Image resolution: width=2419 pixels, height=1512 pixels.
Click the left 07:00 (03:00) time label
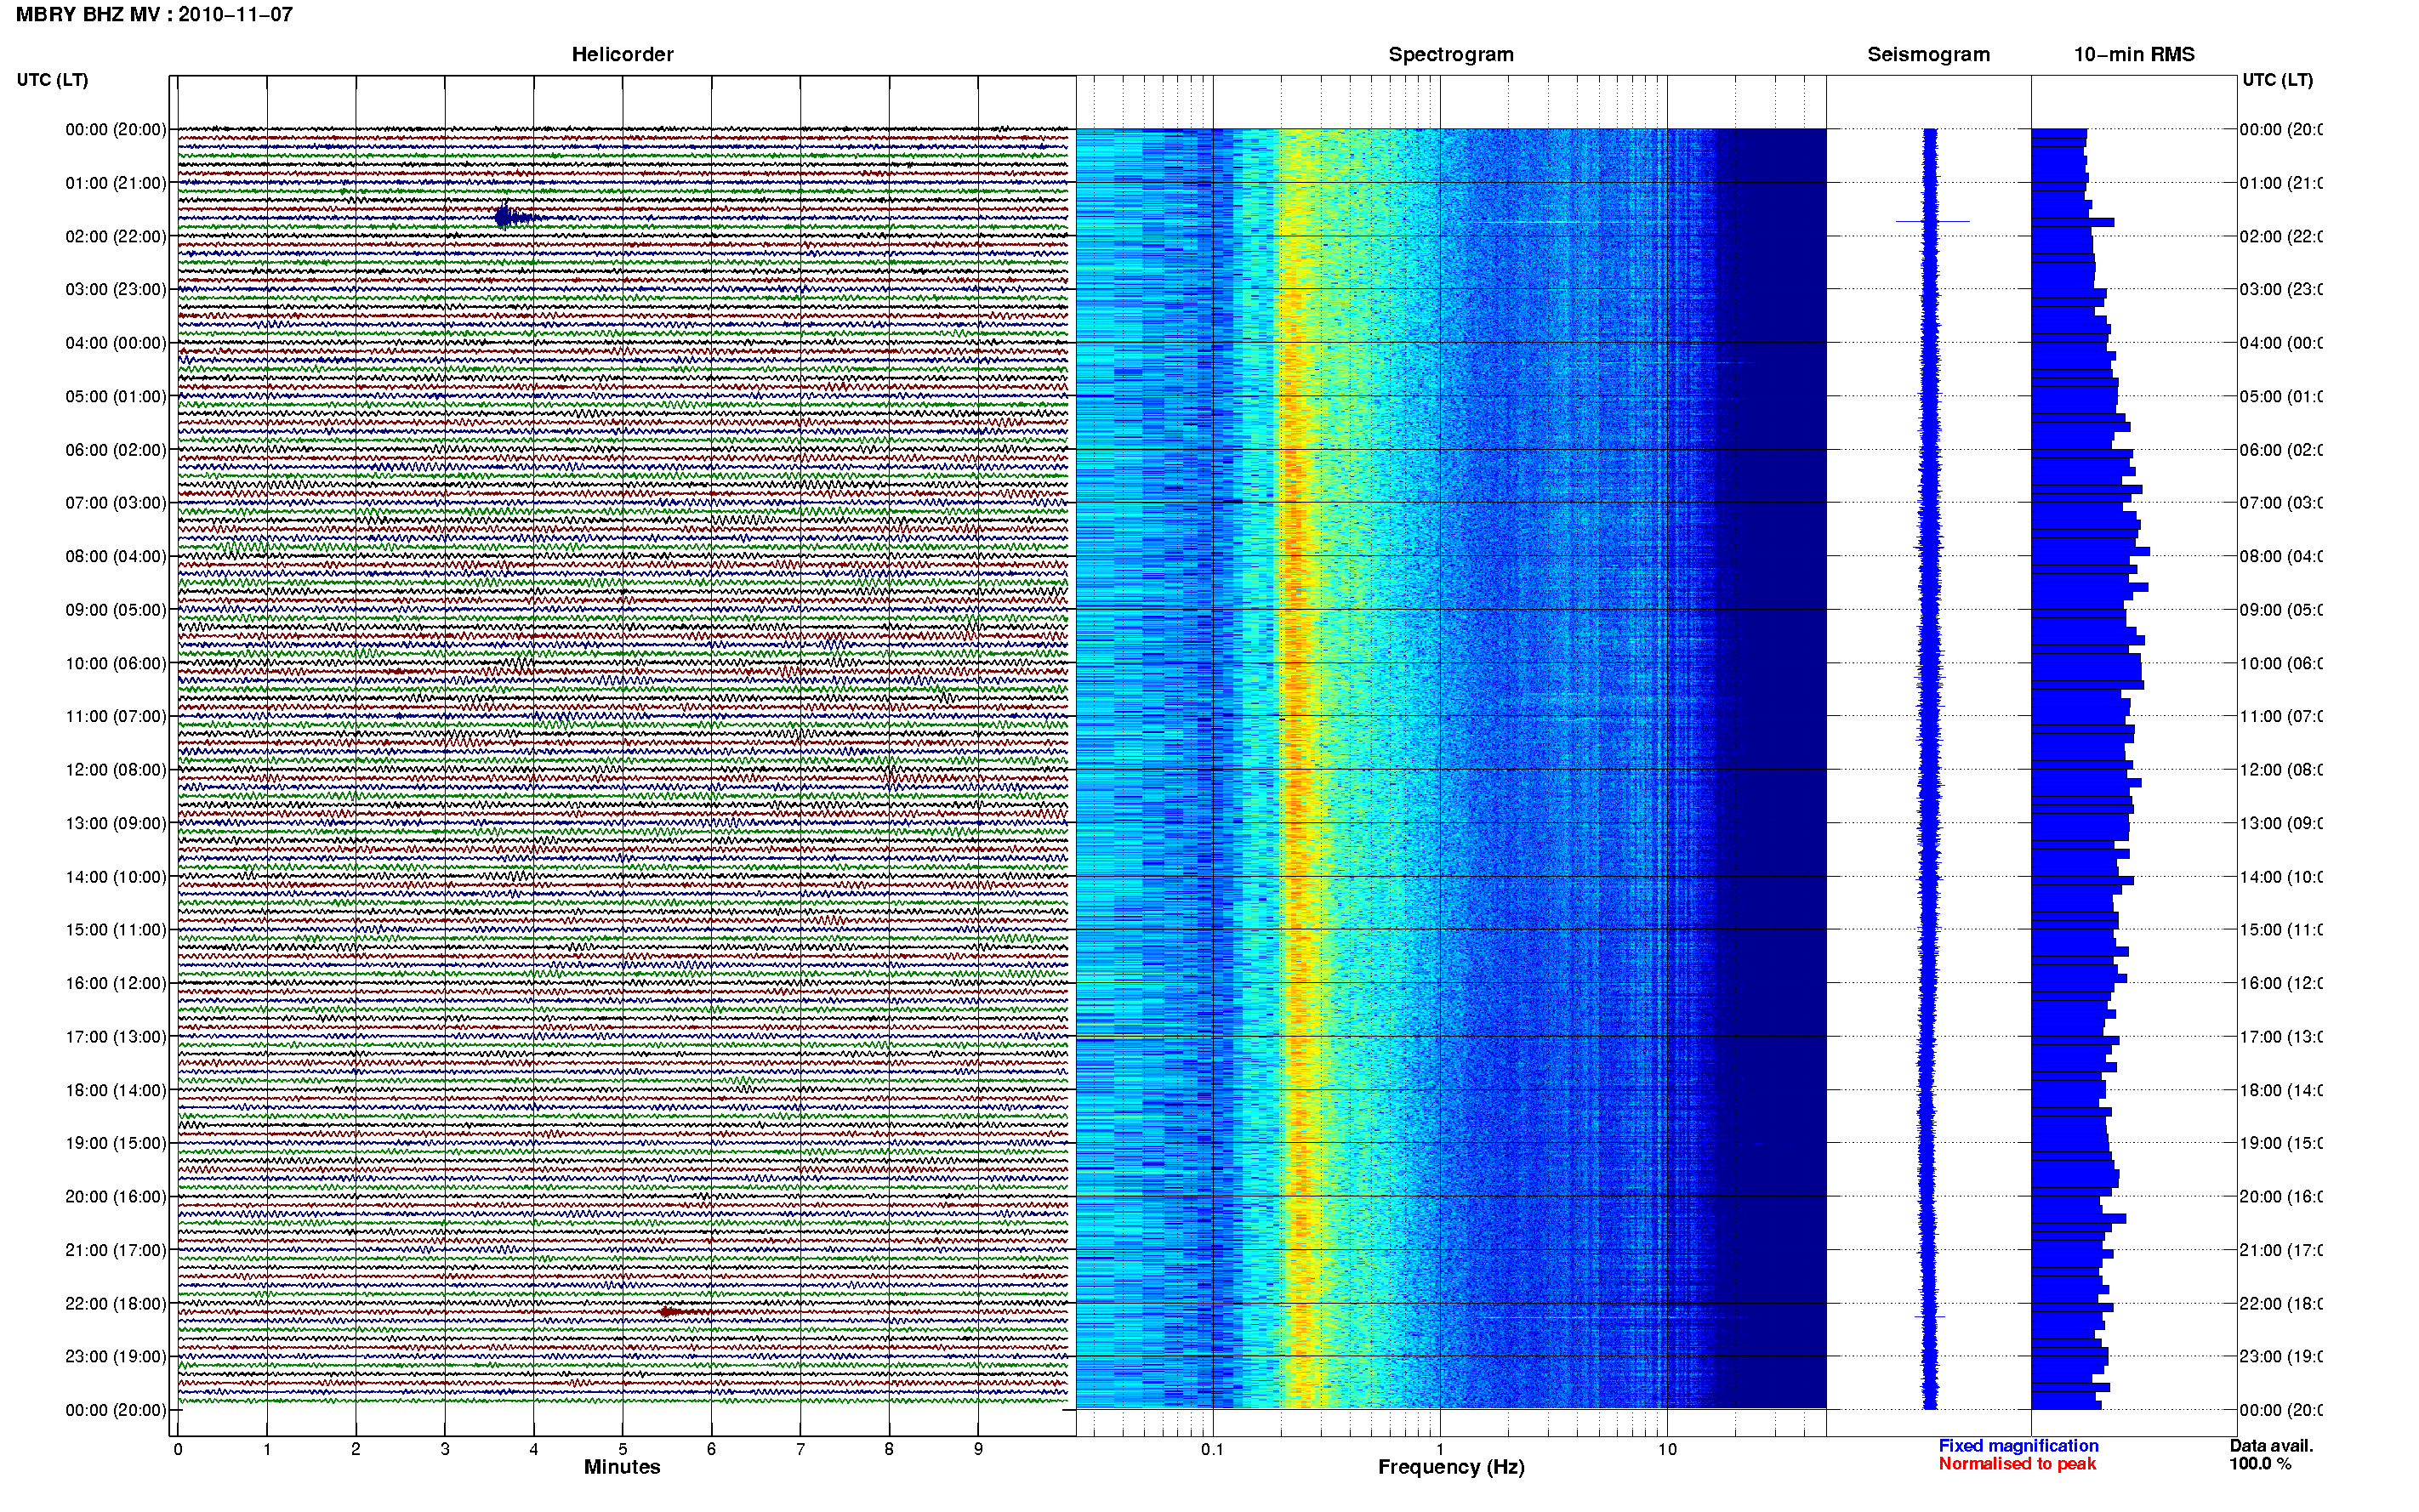coord(116,503)
